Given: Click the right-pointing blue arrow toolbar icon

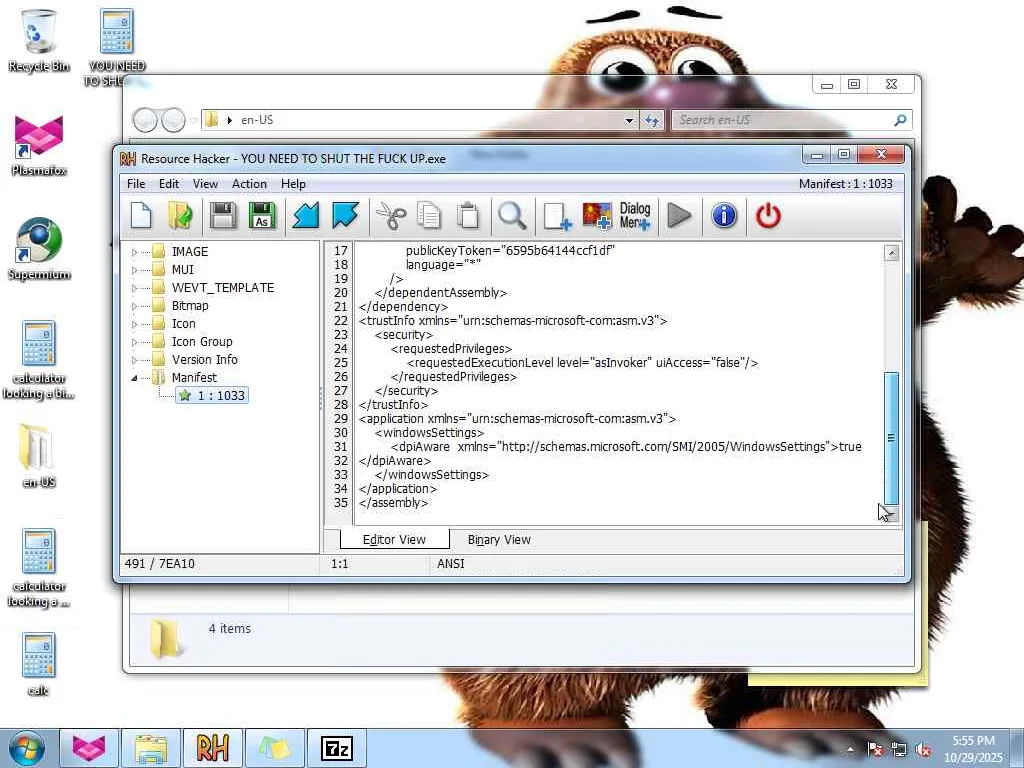Looking at the screenshot, I should (x=345, y=216).
